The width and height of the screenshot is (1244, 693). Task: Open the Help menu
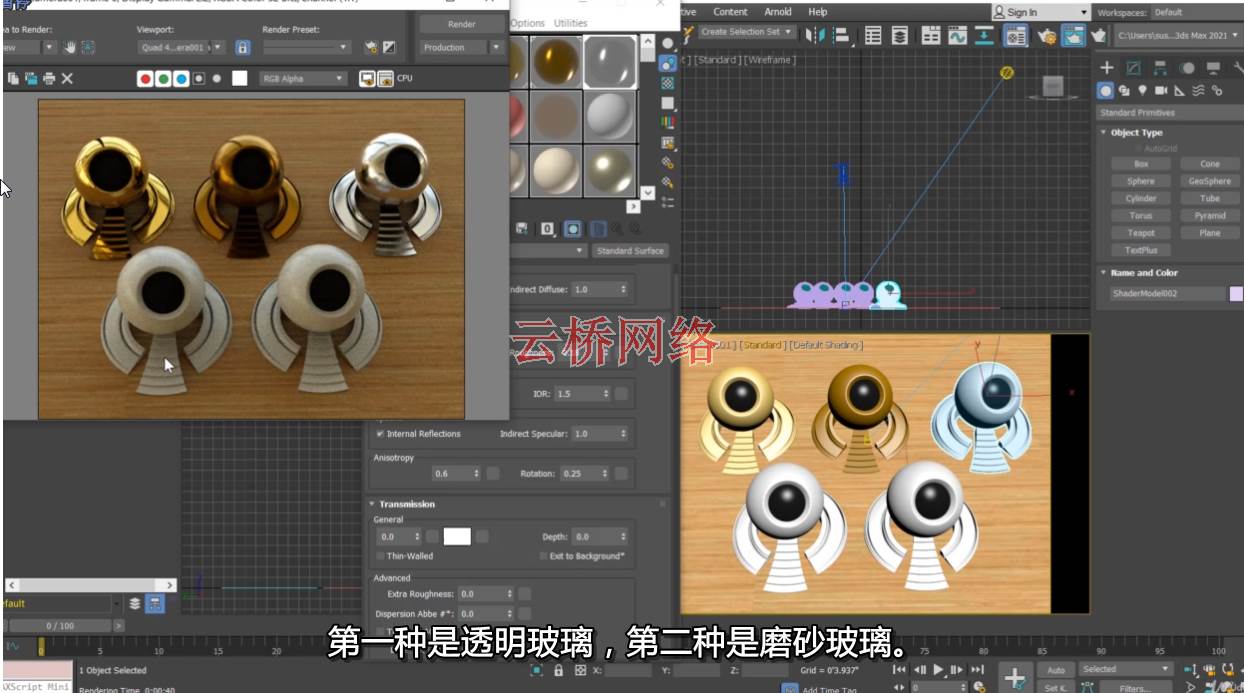coord(818,12)
